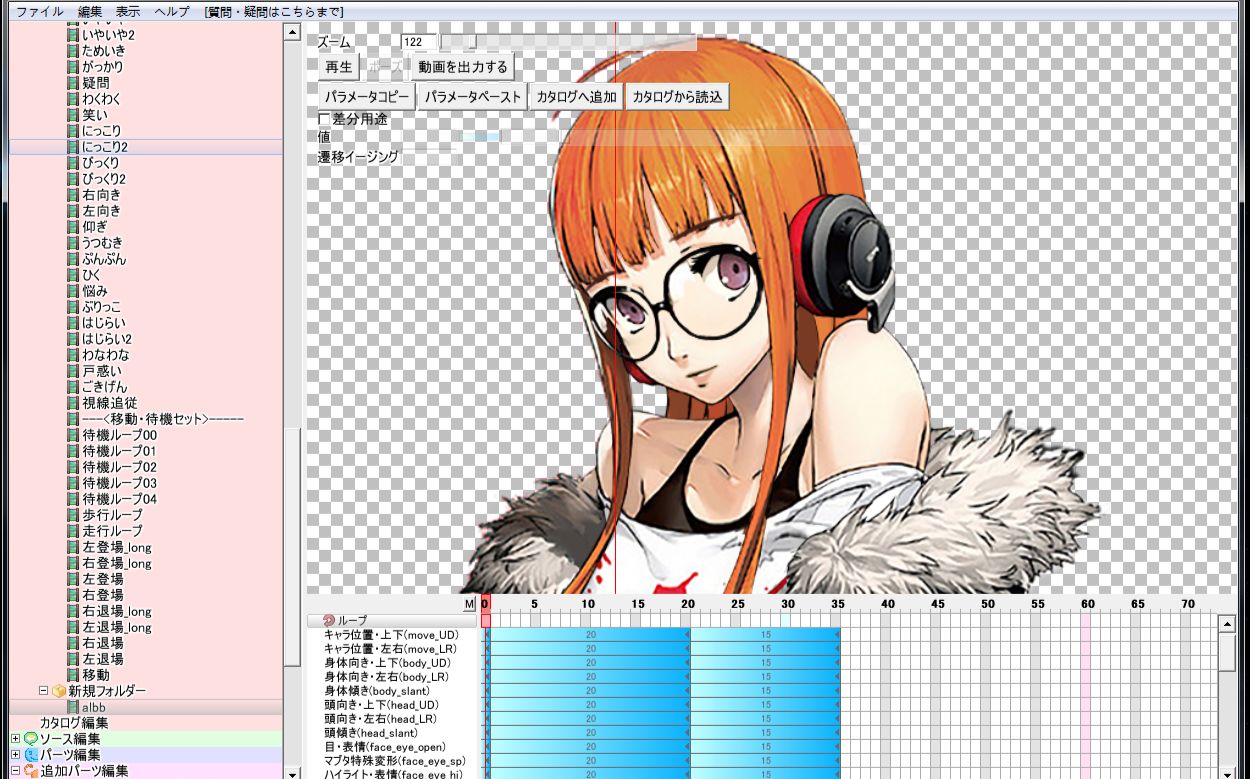This screenshot has height=779, width=1250.
Task: Click the パラメータペースト button
Action: tap(473, 97)
